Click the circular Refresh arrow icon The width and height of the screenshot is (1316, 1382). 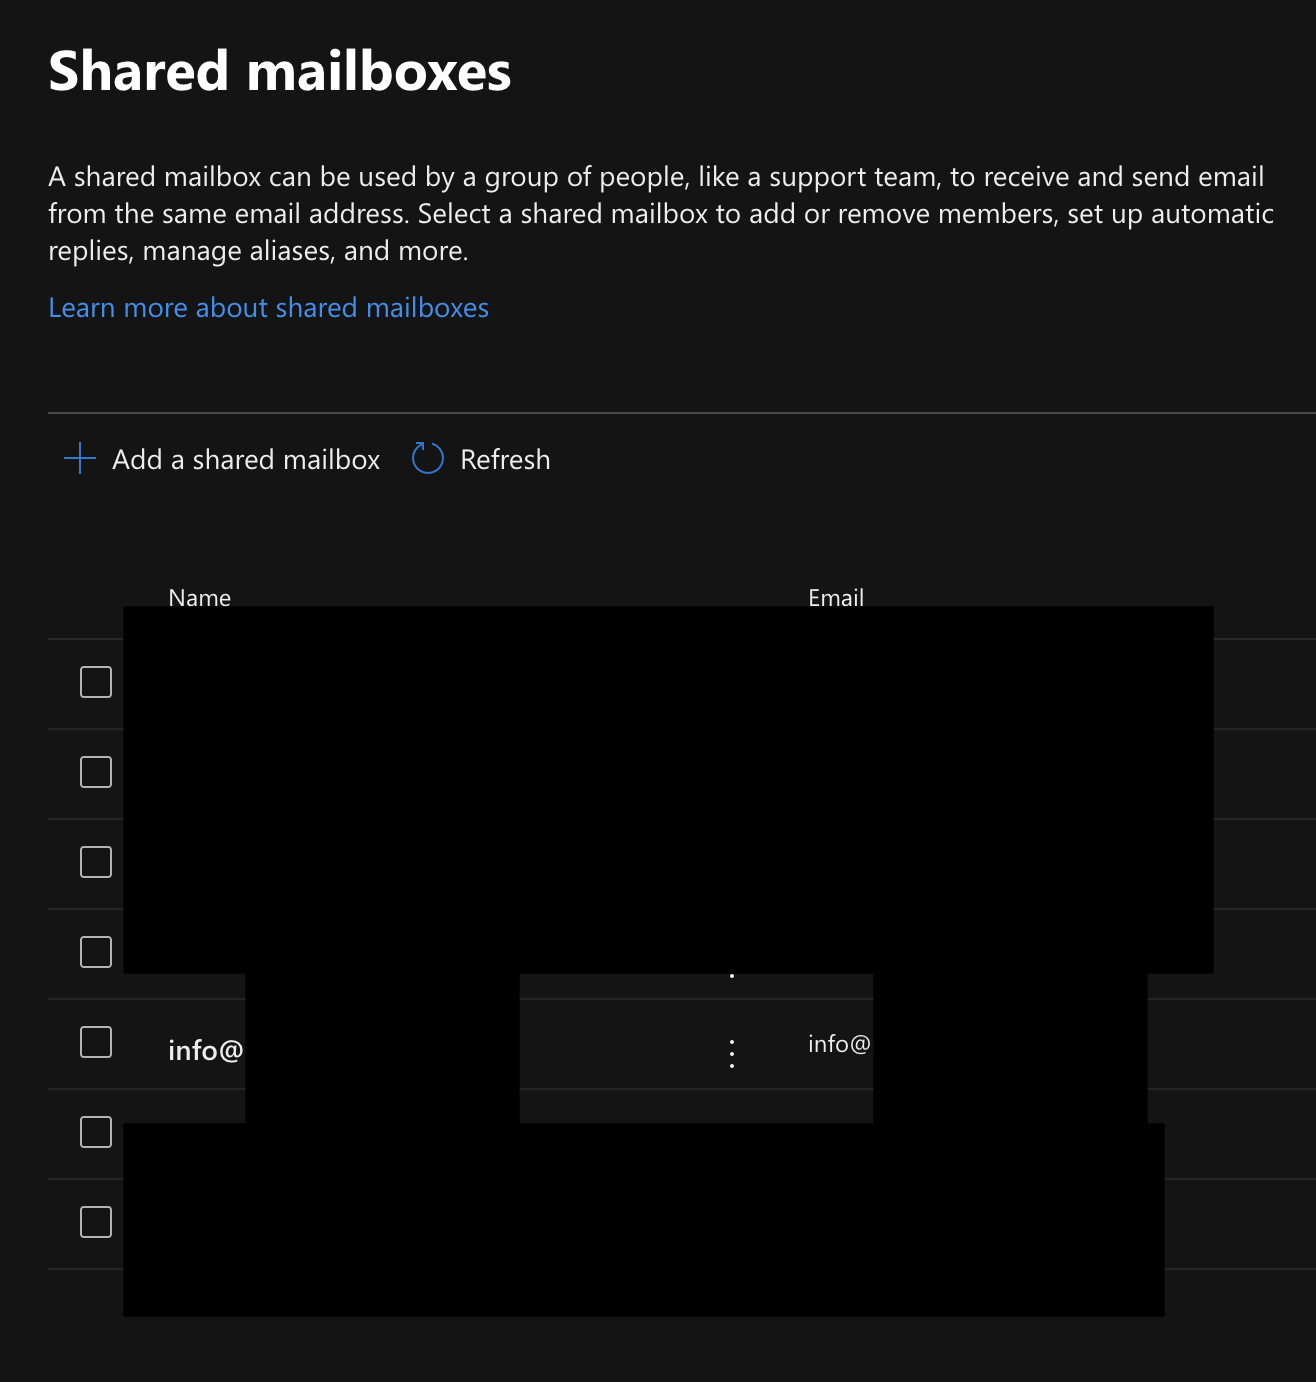click(427, 459)
